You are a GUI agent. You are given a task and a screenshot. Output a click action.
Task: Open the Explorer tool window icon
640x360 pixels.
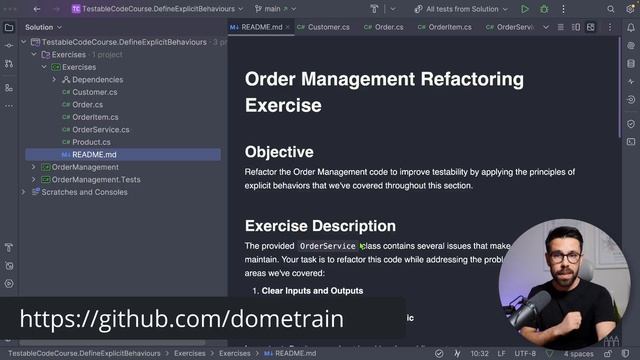coord(9,28)
